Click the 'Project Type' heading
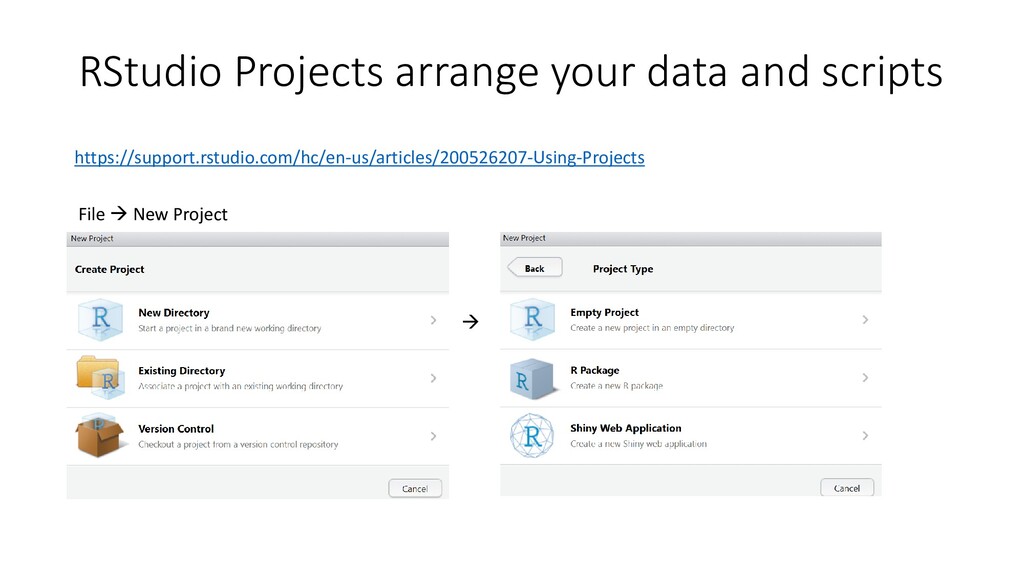The image size is (1024, 576). tap(622, 269)
